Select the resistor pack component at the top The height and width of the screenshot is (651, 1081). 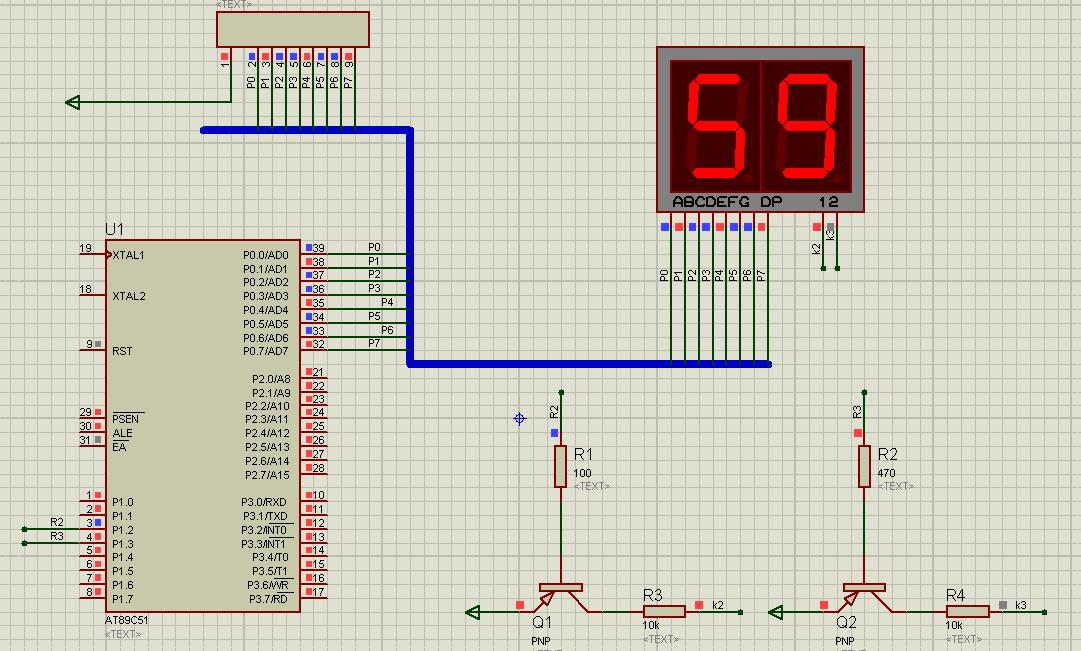[293, 30]
